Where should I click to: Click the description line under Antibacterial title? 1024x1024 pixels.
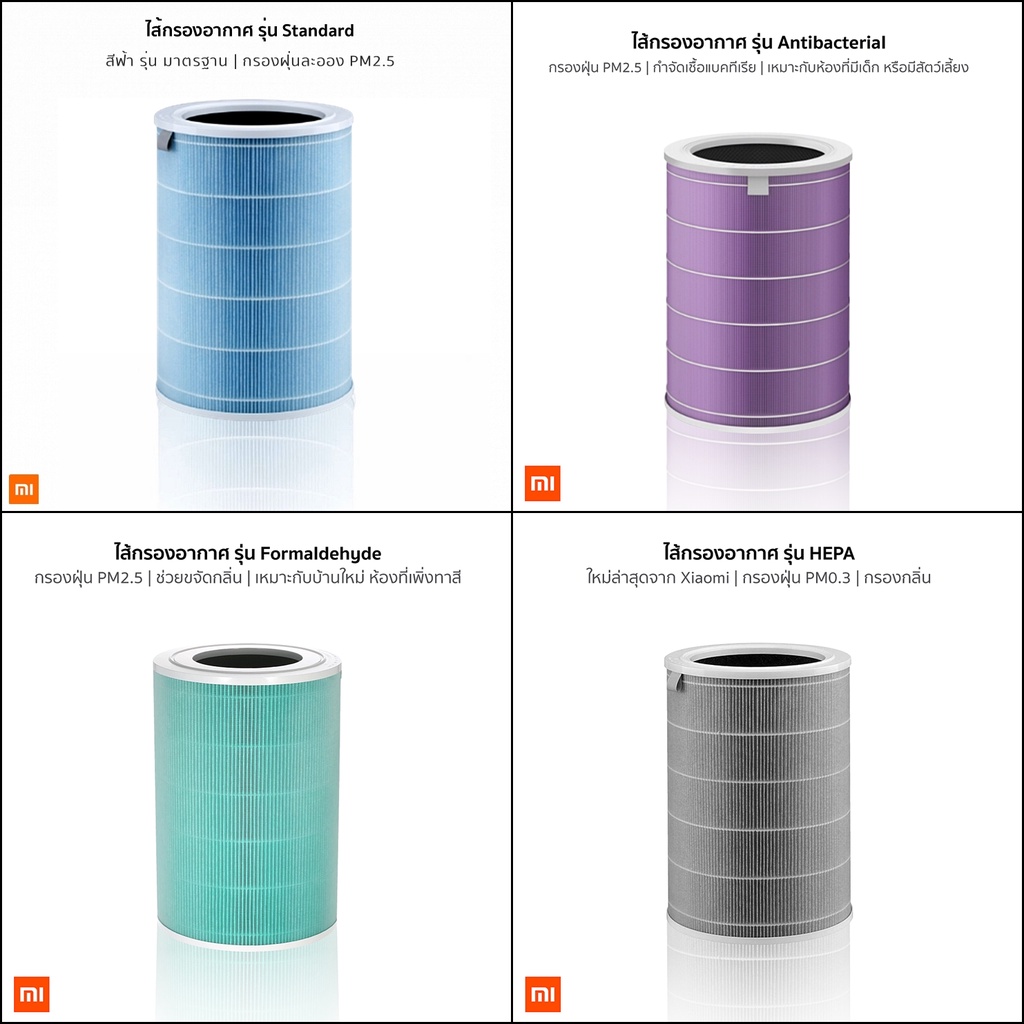(758, 67)
